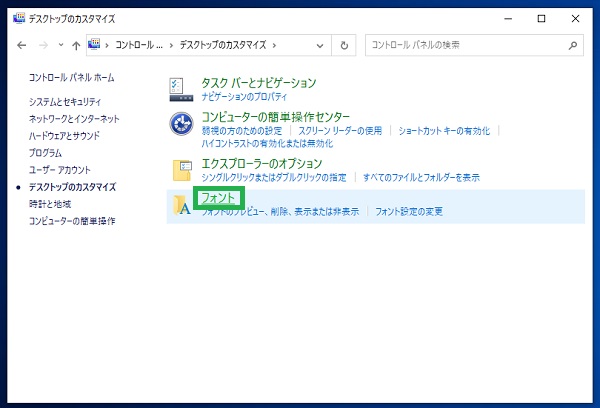Go up one level with Up arrow
Image resolution: width=600 pixels, height=408 pixels.
pyautogui.click(x=76, y=46)
